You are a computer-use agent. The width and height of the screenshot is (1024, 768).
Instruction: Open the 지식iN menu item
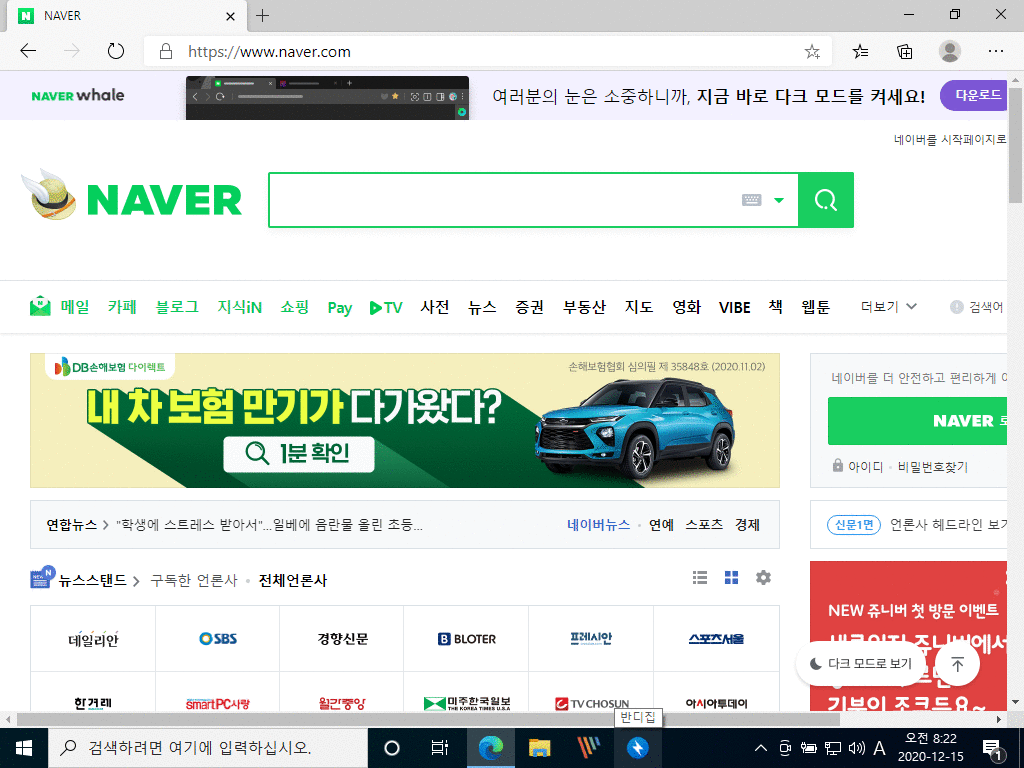240,307
